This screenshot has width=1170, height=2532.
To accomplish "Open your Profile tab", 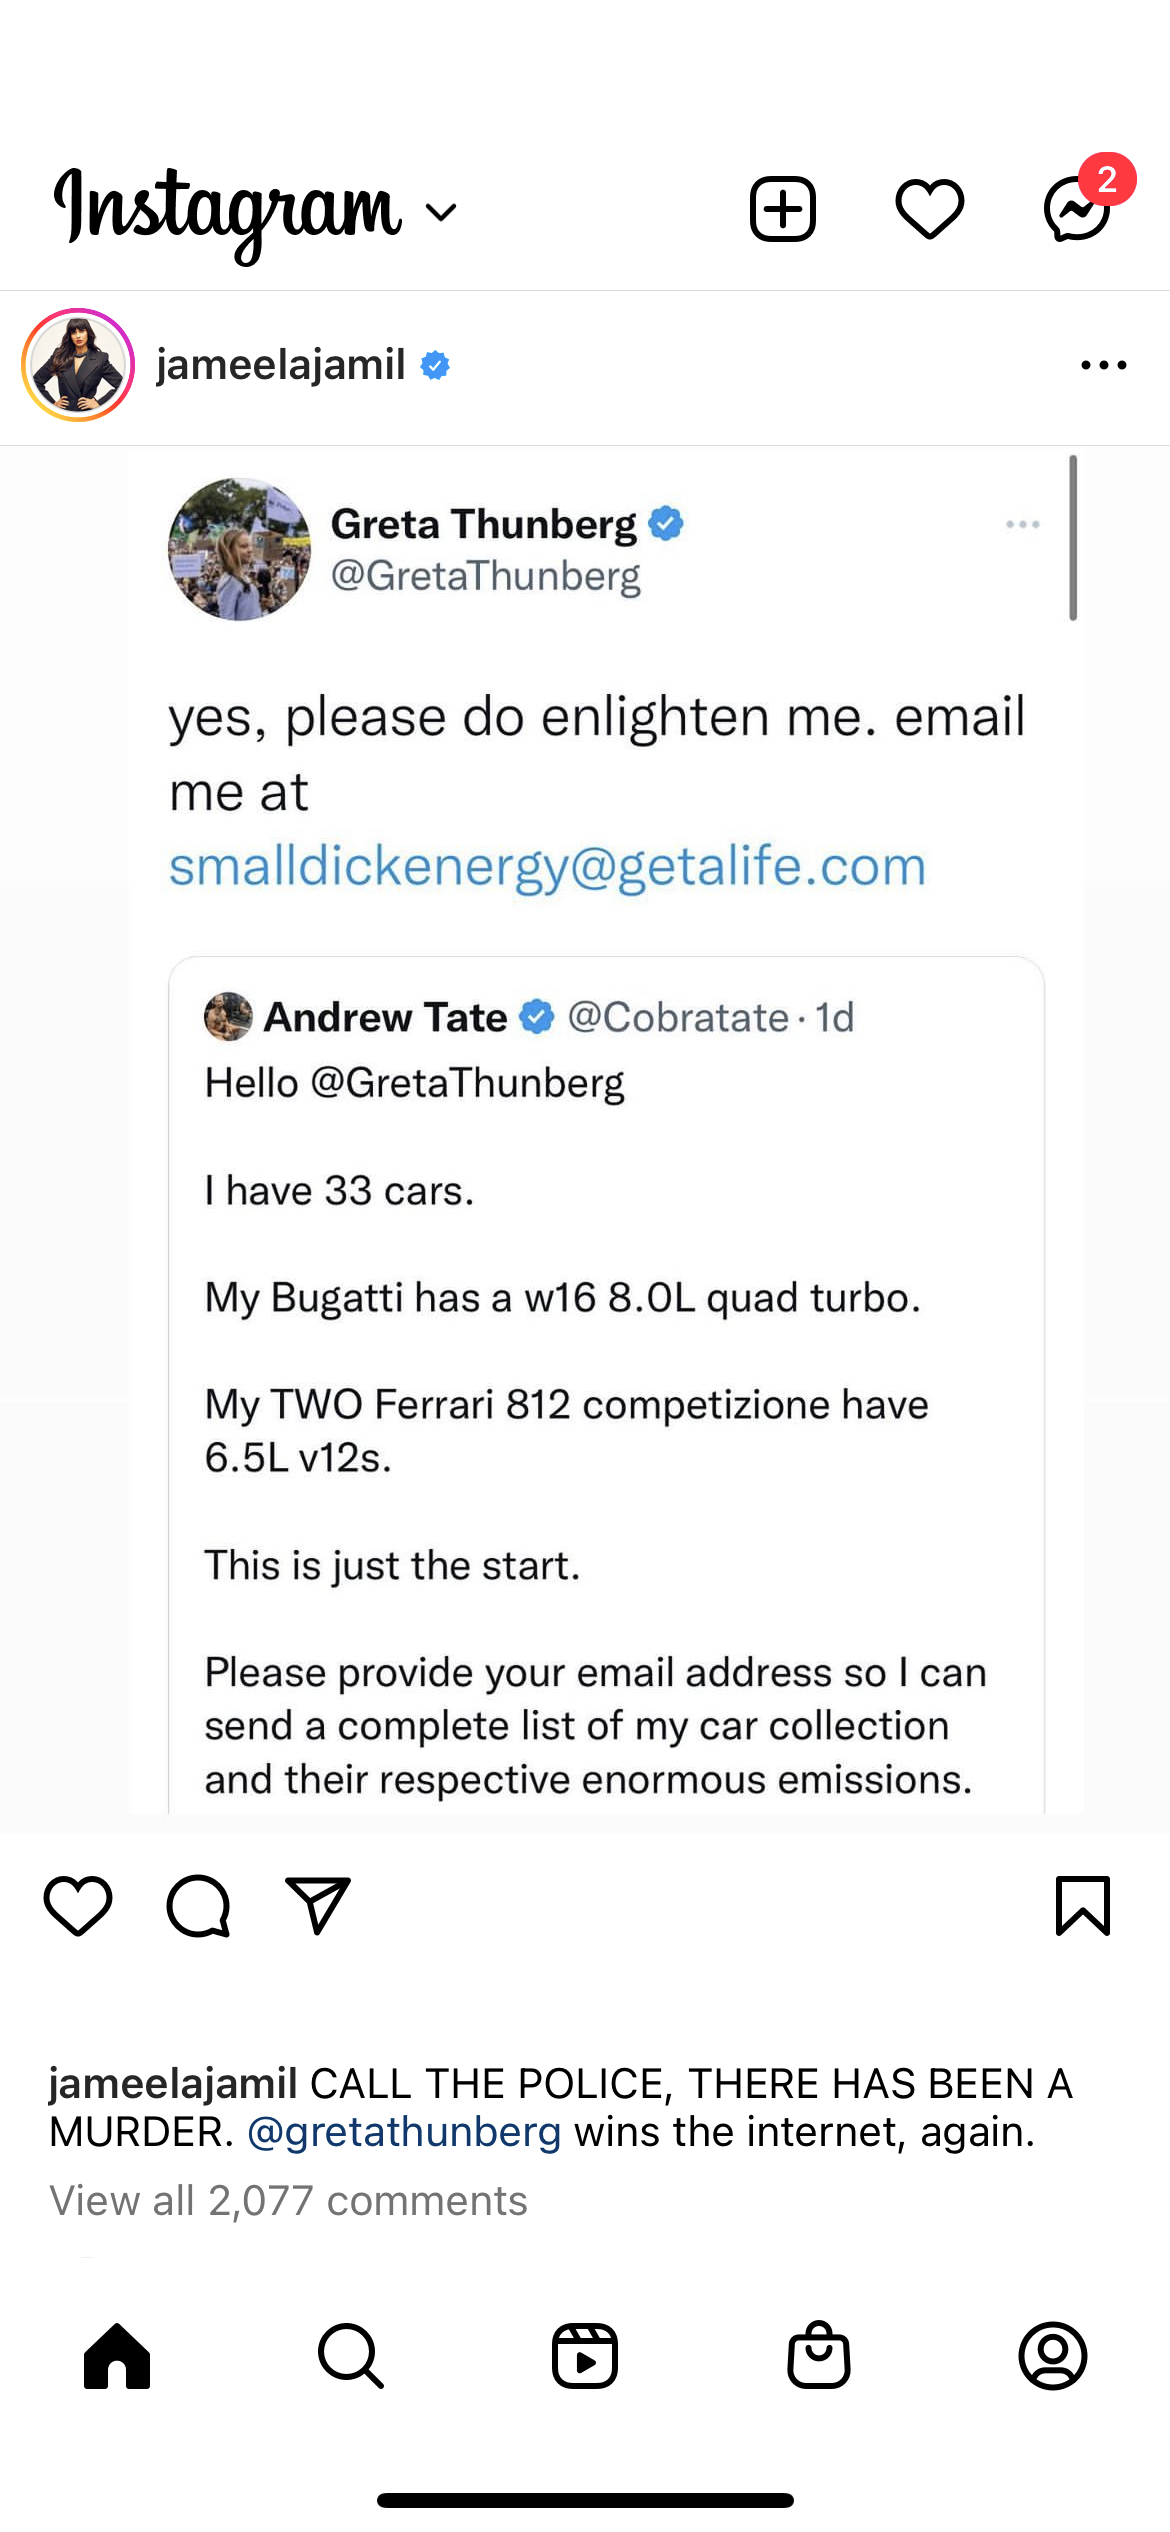I will [1053, 2356].
